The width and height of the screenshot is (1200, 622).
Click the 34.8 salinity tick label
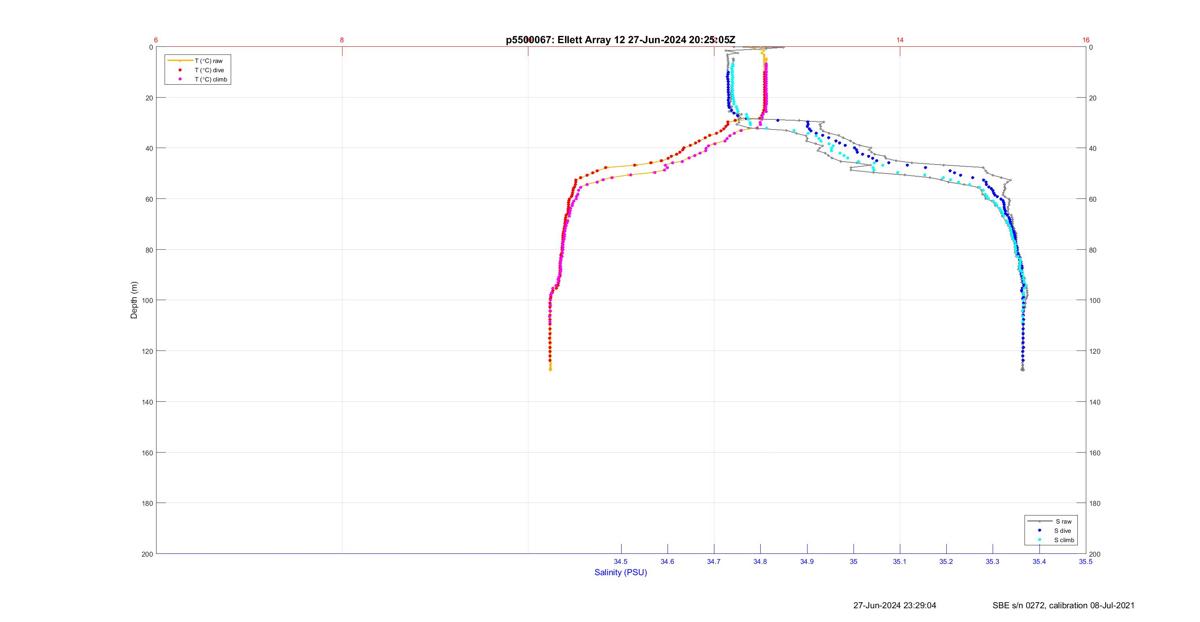[760, 562]
